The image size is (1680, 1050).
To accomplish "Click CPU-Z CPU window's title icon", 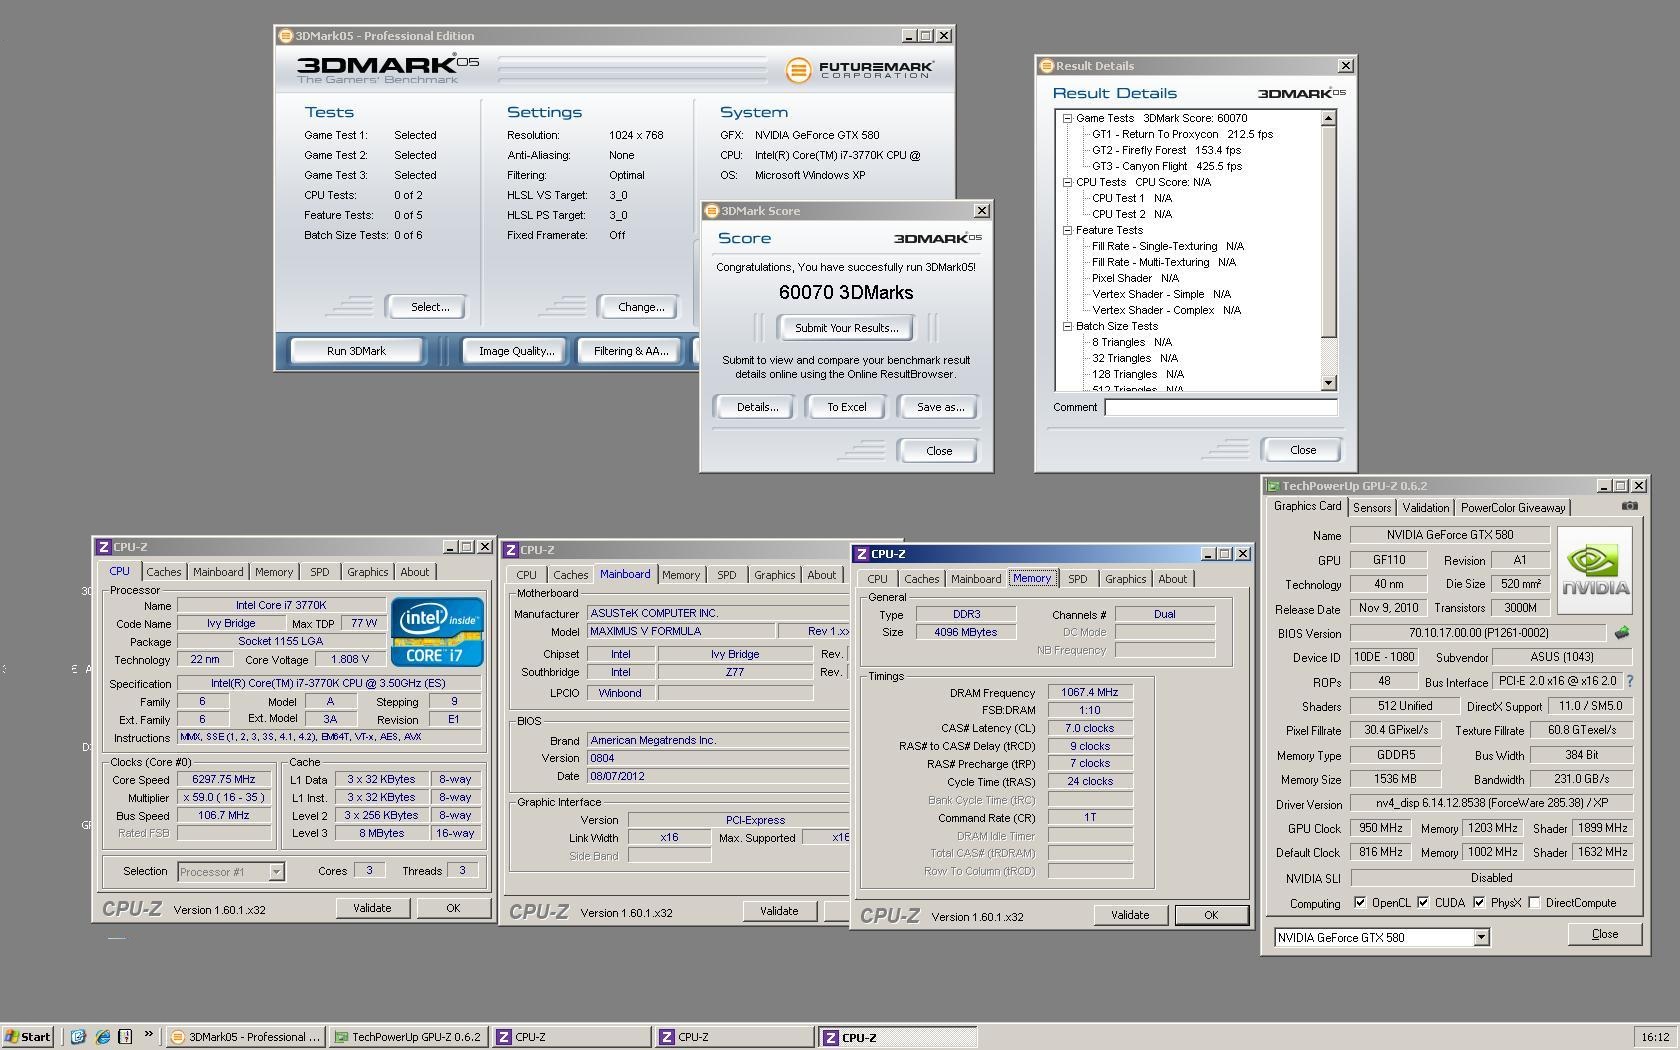I will coord(103,547).
